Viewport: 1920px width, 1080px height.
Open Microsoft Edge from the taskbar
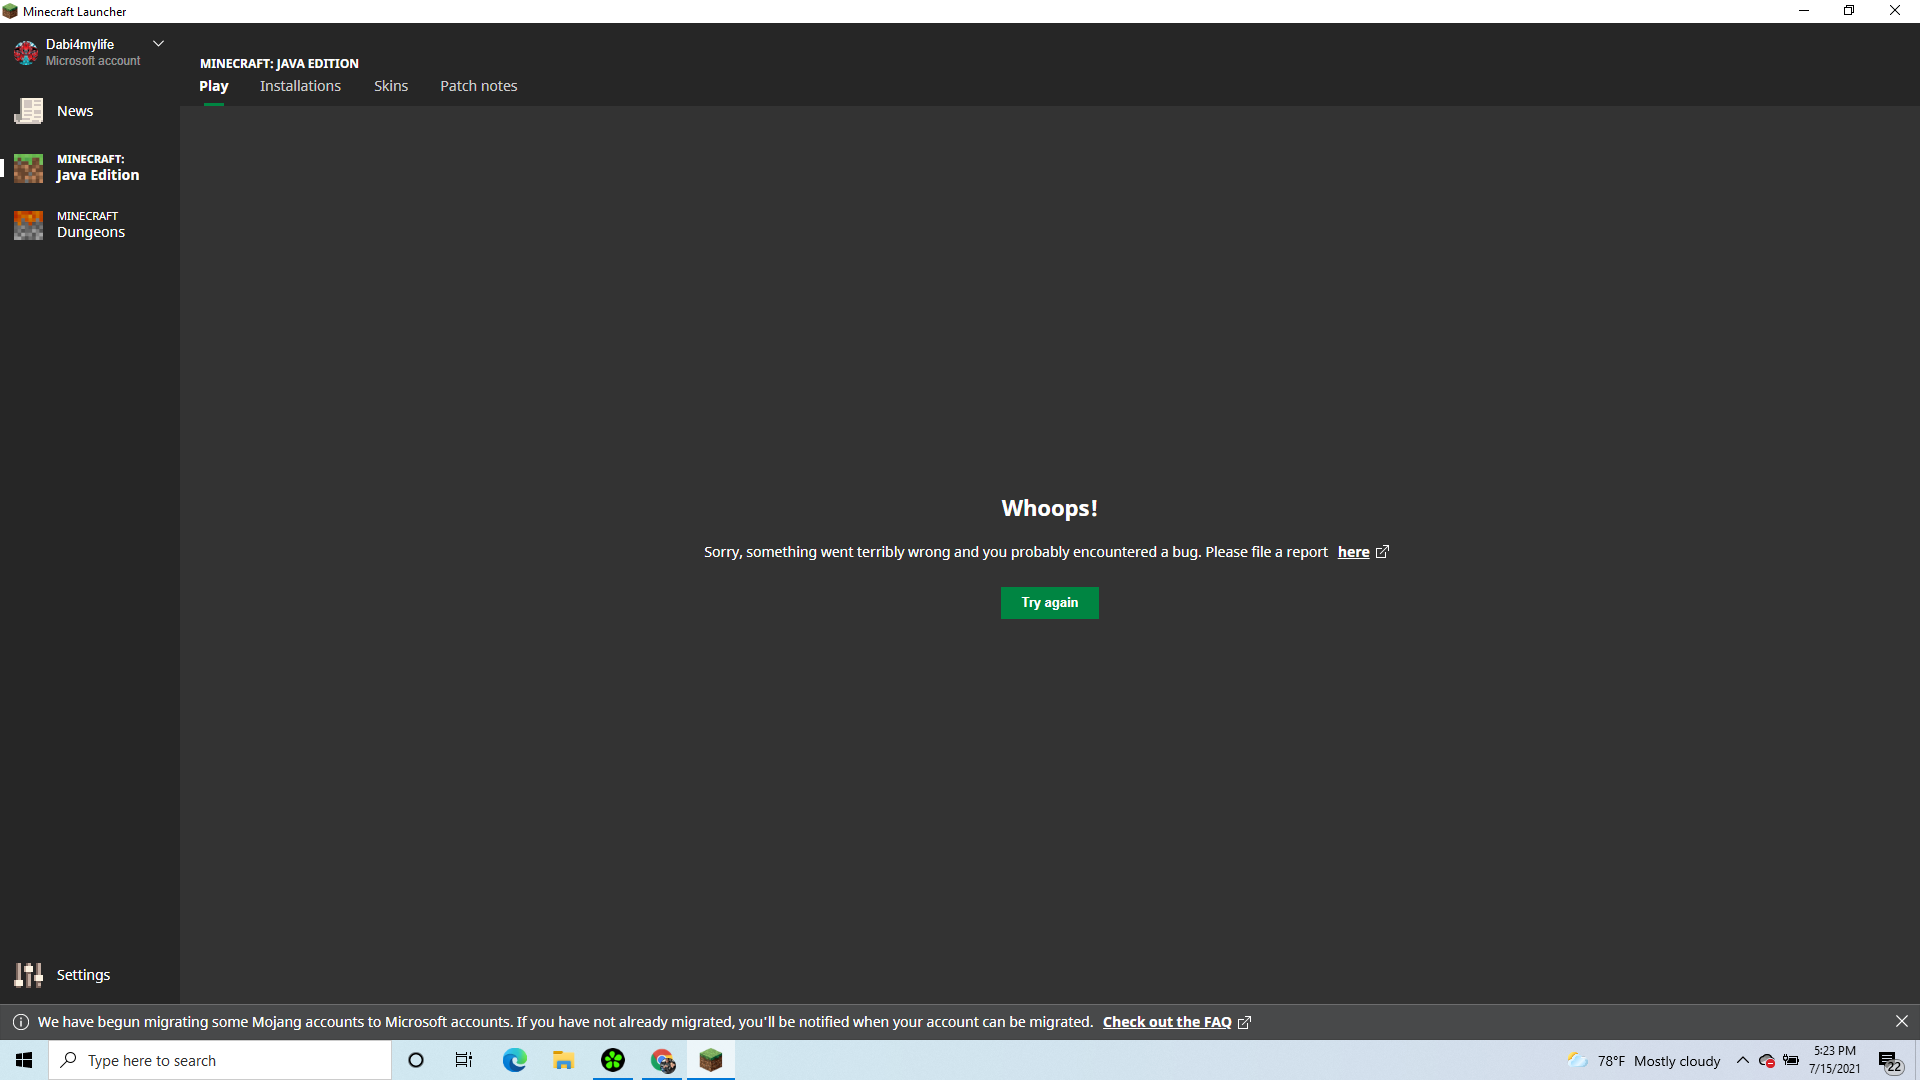514,1060
